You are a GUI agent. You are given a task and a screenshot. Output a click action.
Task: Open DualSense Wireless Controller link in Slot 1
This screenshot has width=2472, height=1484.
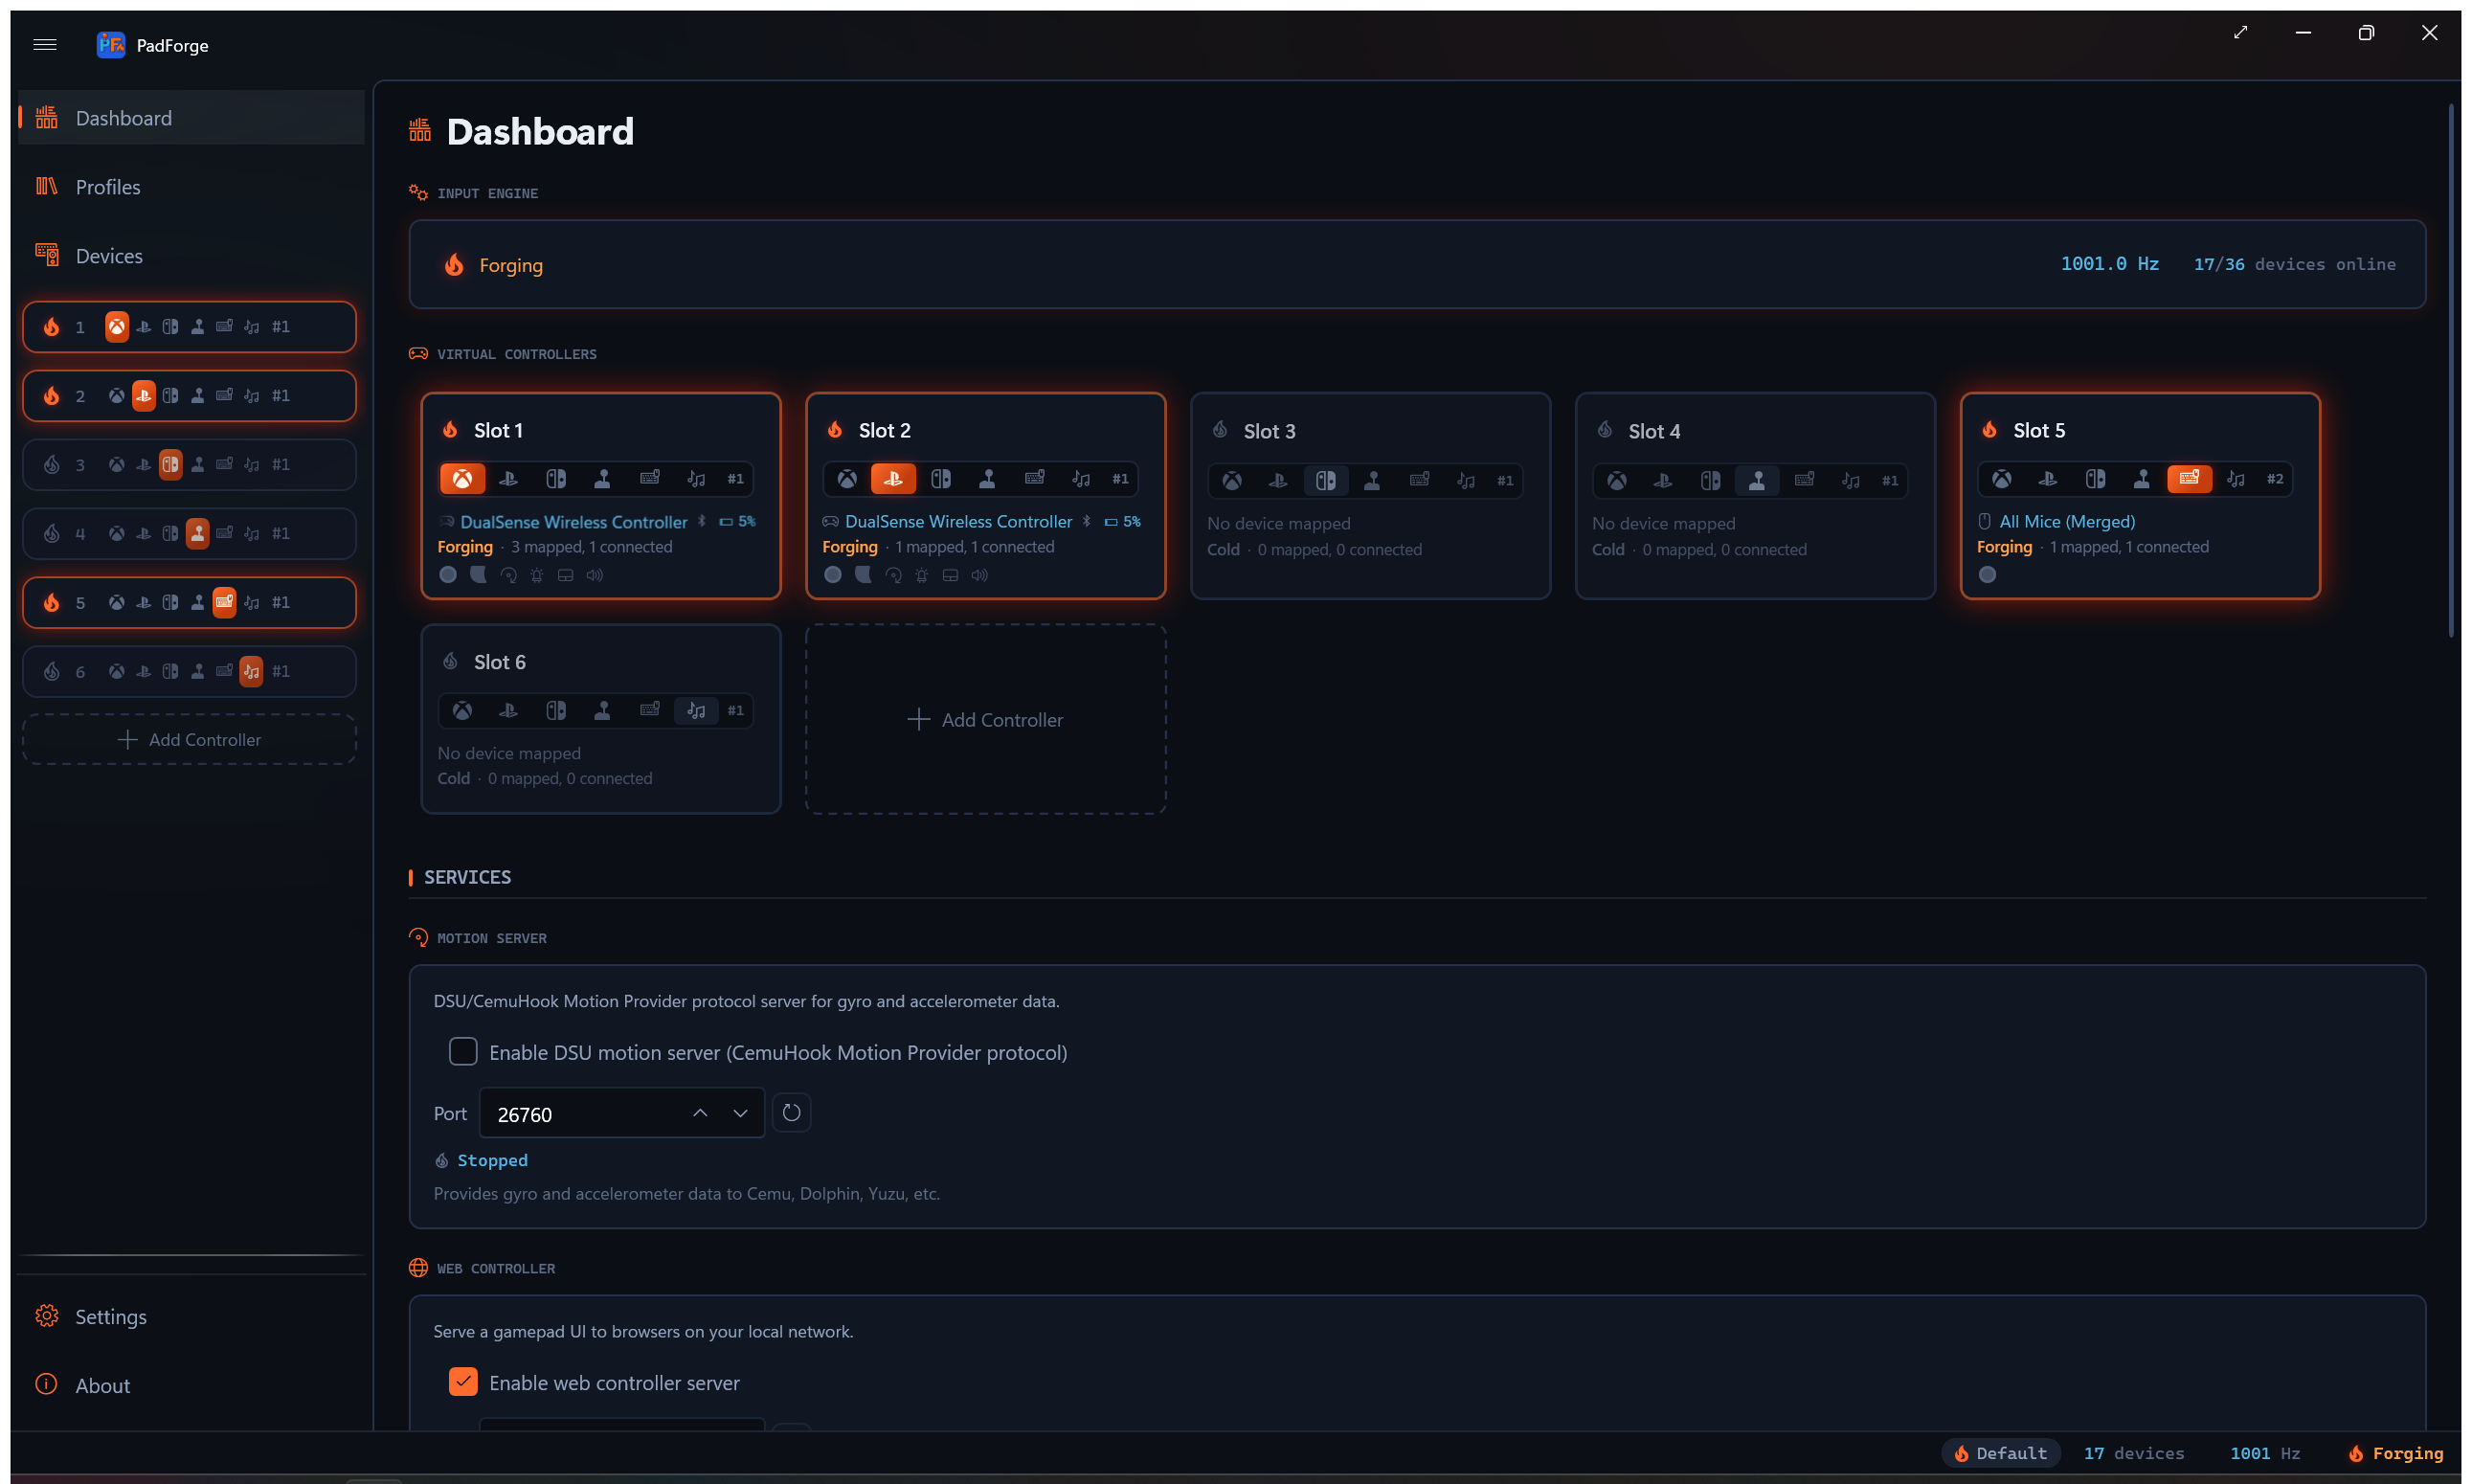click(x=574, y=522)
